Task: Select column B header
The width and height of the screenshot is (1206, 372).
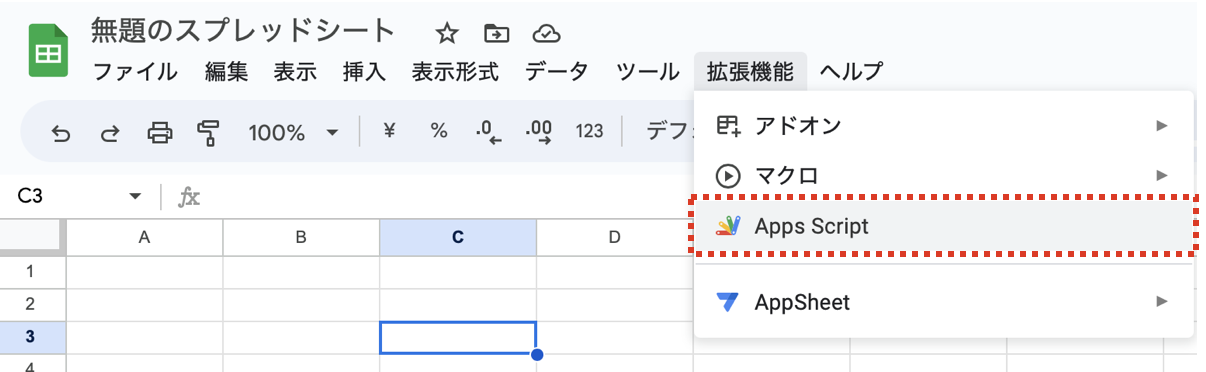Action: click(x=301, y=237)
